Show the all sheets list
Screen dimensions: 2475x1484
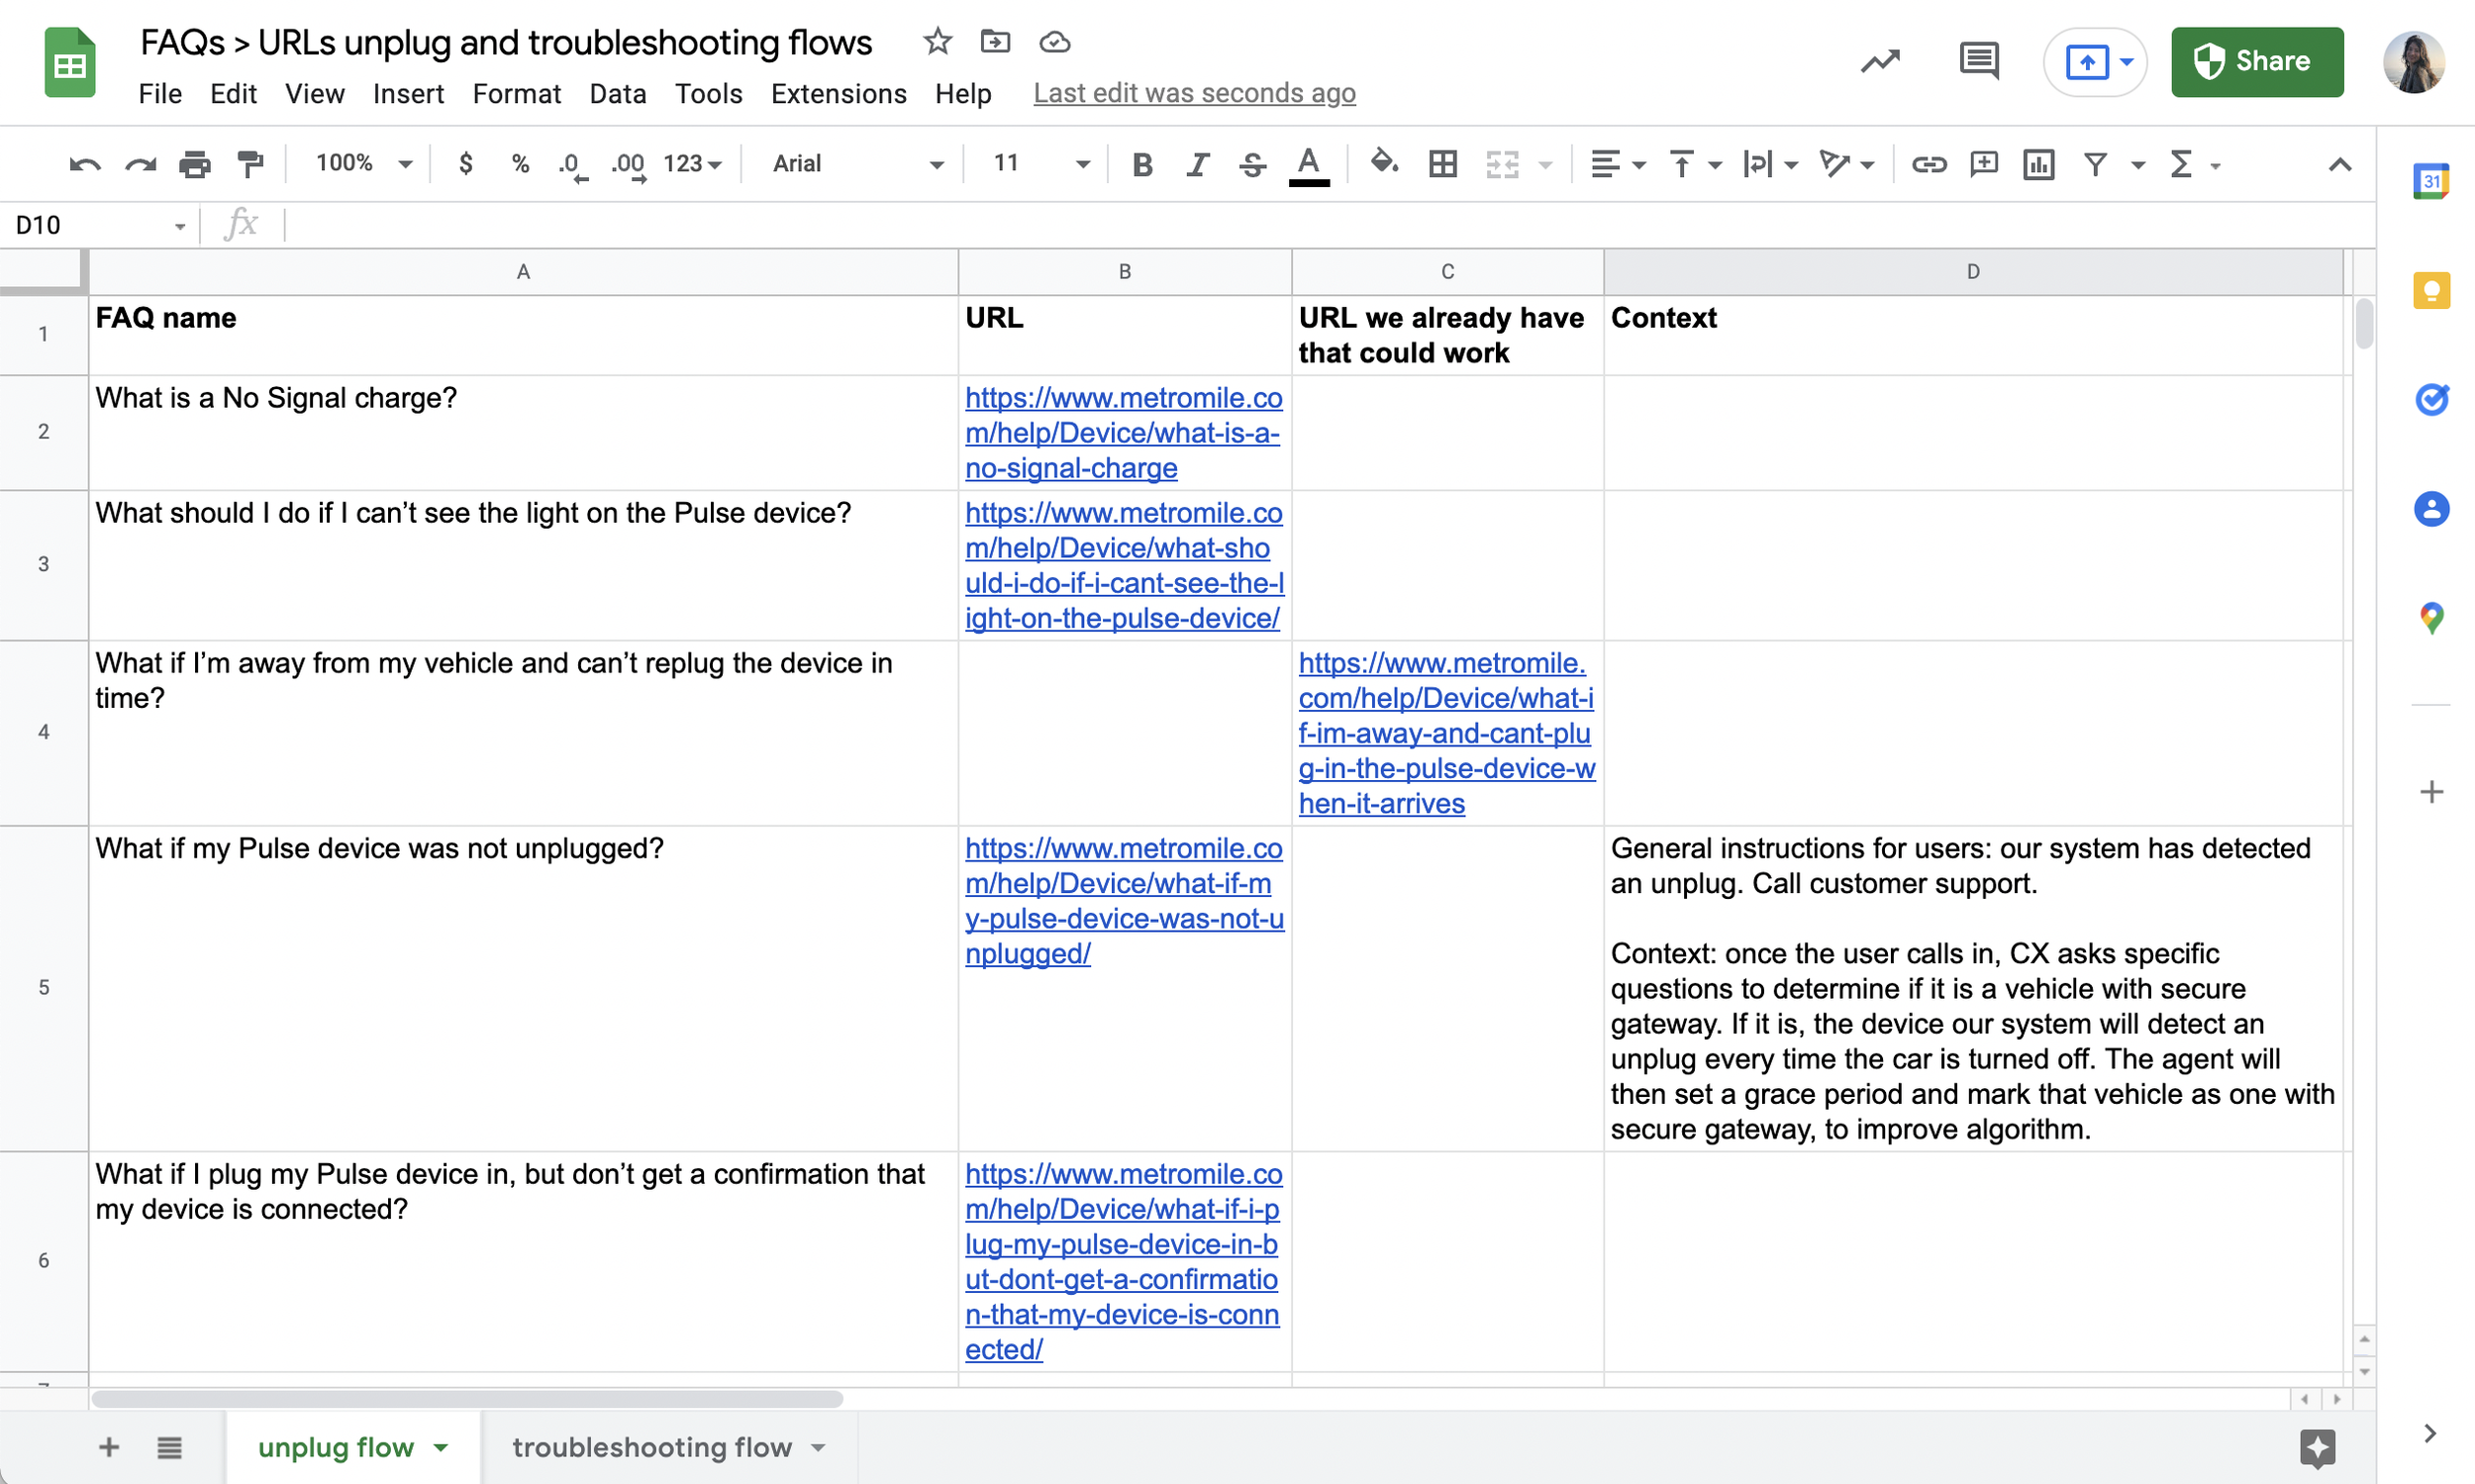click(170, 1447)
